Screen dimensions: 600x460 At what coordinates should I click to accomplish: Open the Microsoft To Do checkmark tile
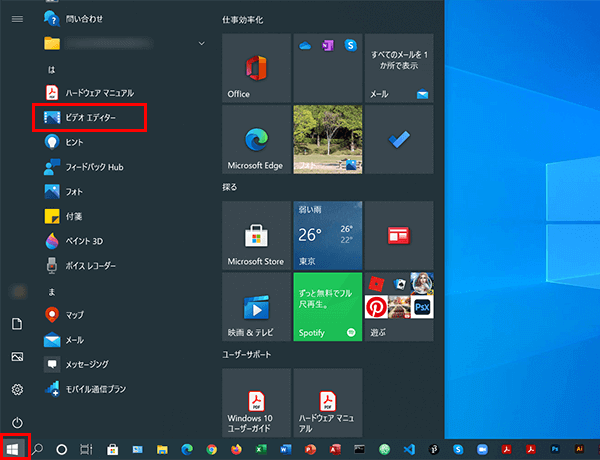399,139
